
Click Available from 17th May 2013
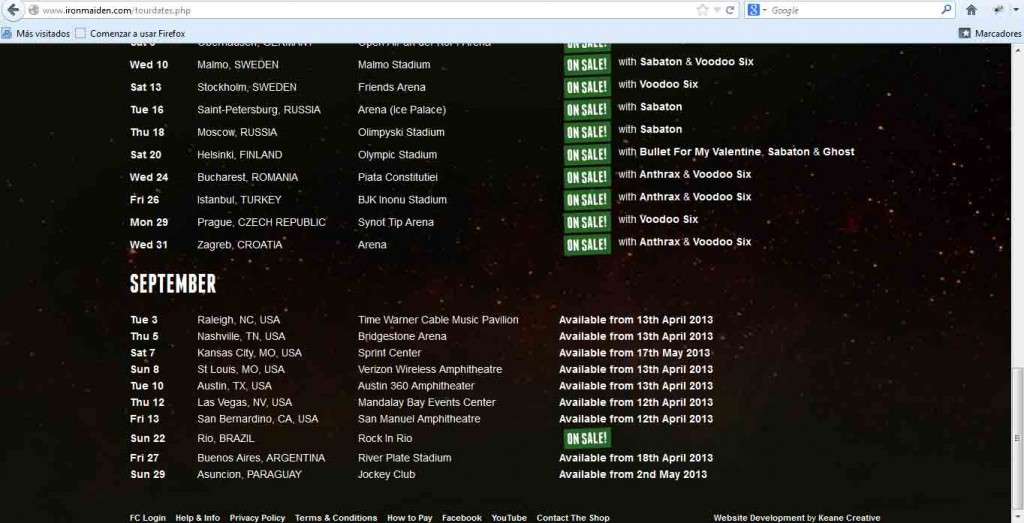(x=634, y=353)
